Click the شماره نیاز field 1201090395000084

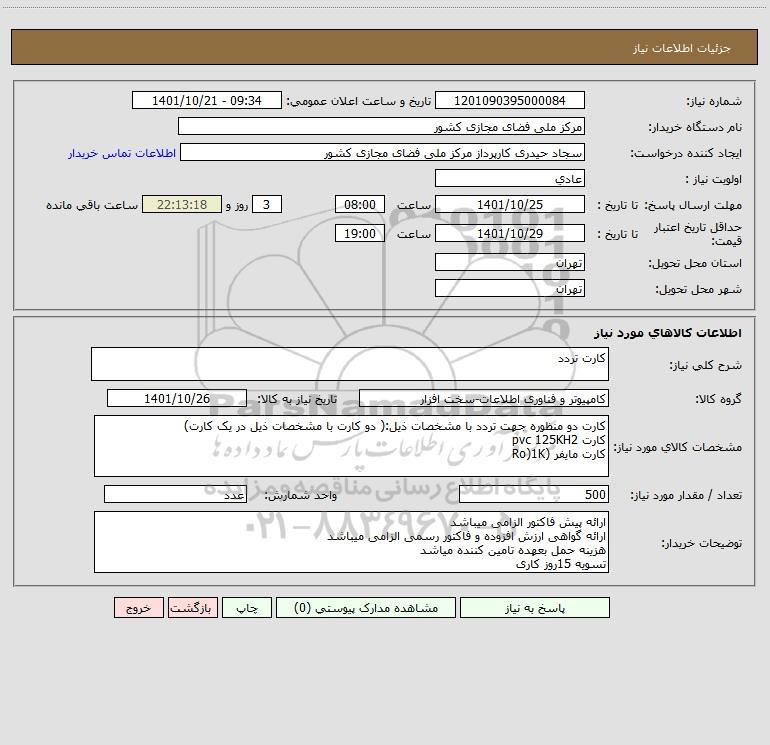pos(510,100)
